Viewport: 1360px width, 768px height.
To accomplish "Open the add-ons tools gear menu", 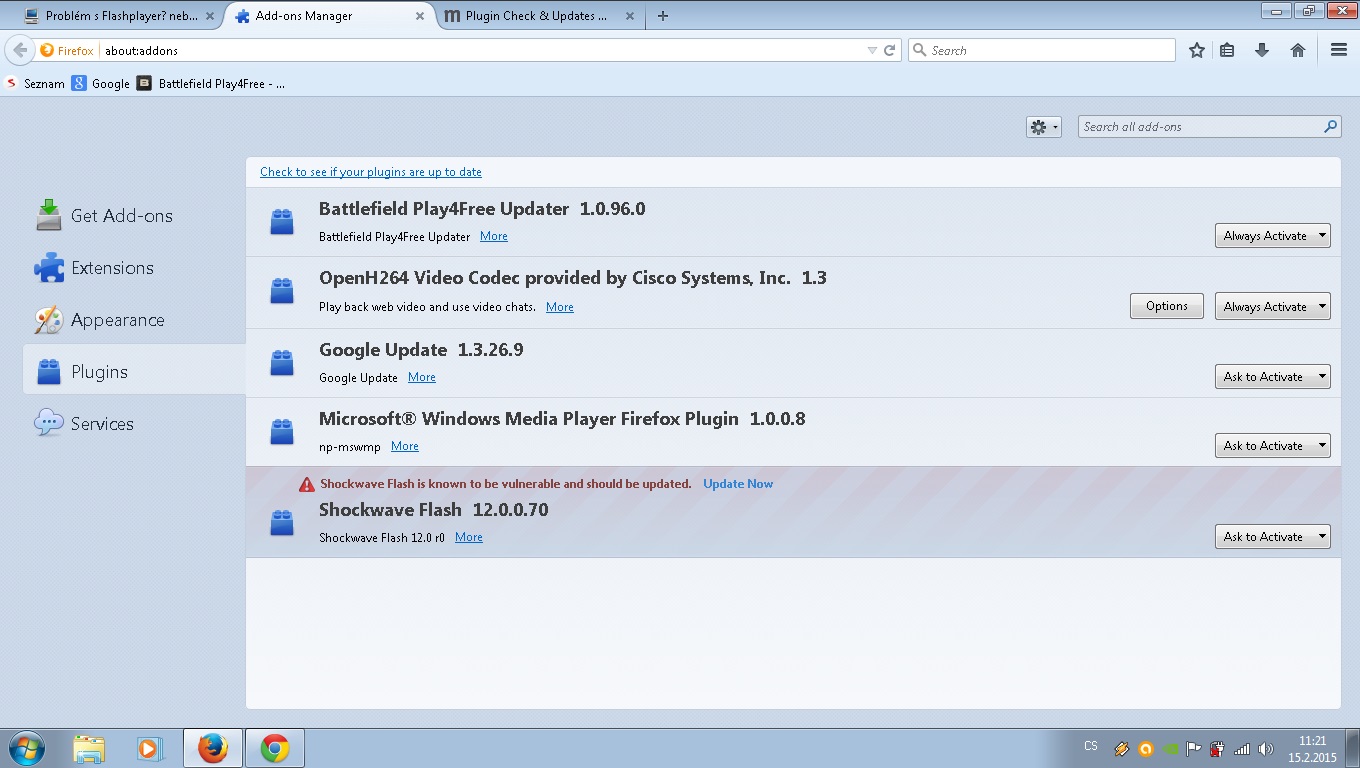I will [x=1043, y=127].
